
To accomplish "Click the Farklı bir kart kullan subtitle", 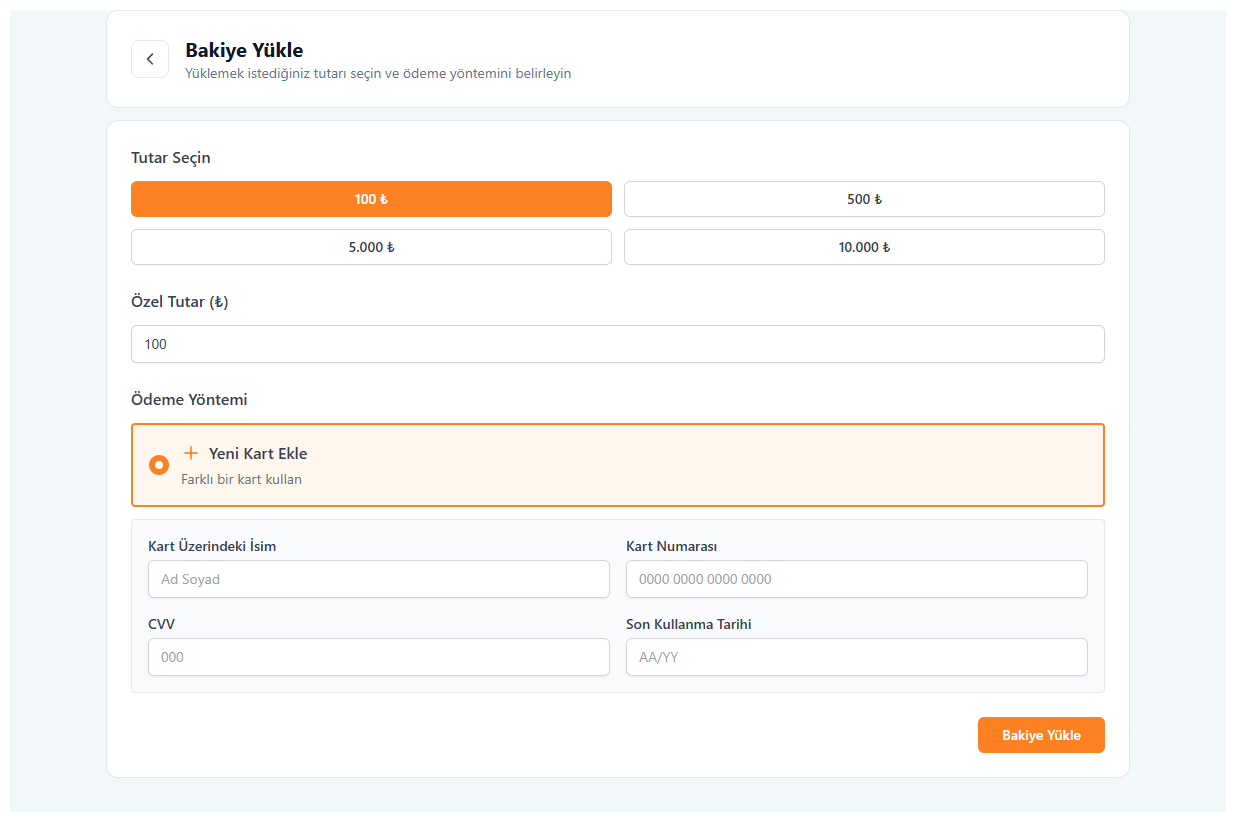I will click(x=241, y=479).
